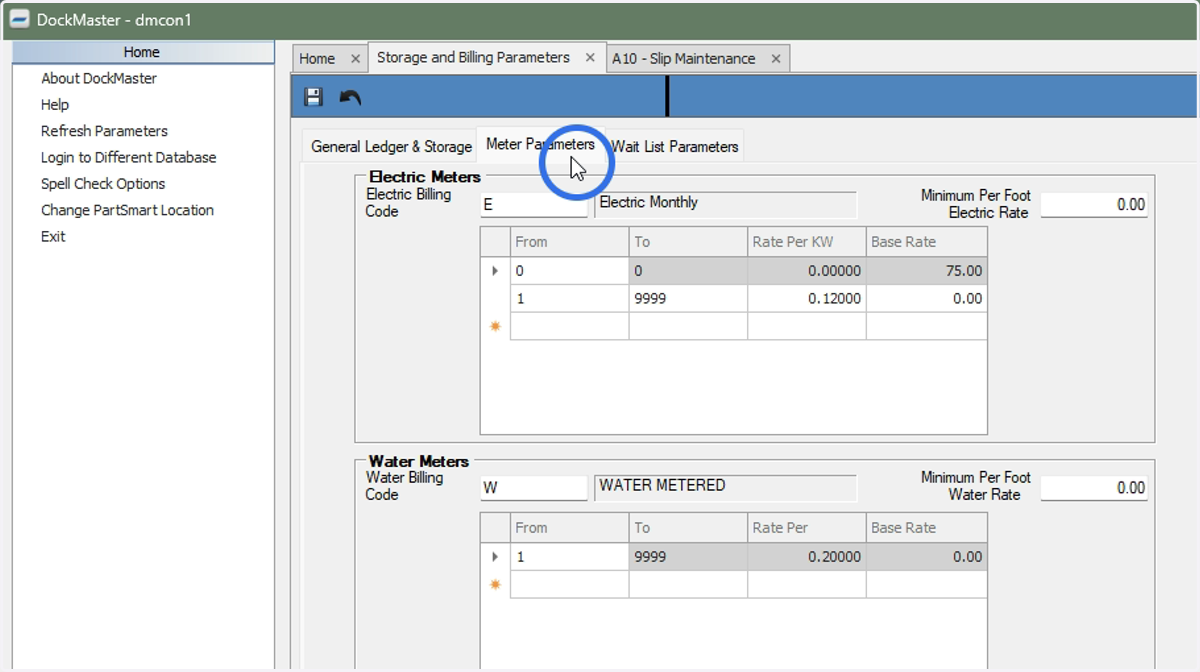
Task: Edit Minimum Per Foot Water Rate field
Action: [x=1094, y=488]
